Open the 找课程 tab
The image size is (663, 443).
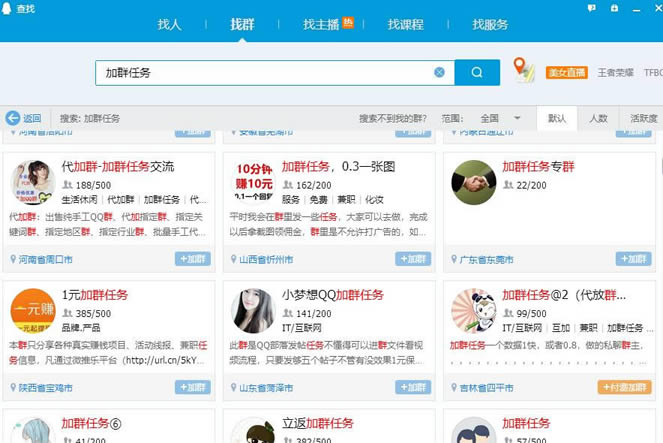(x=406, y=24)
